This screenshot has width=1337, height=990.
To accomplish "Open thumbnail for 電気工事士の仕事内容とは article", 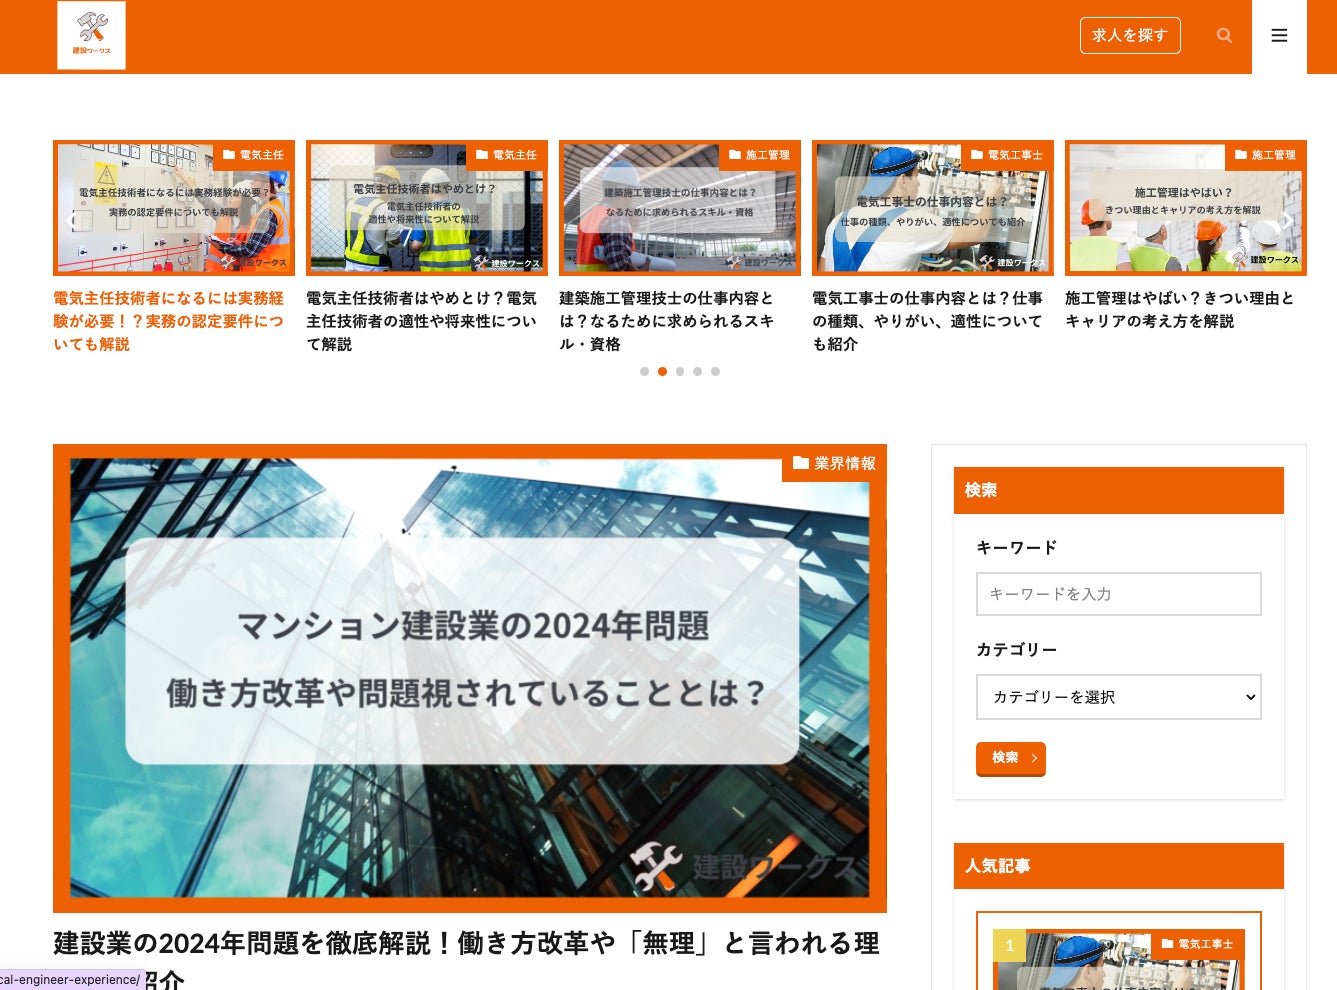I will tap(933, 208).
